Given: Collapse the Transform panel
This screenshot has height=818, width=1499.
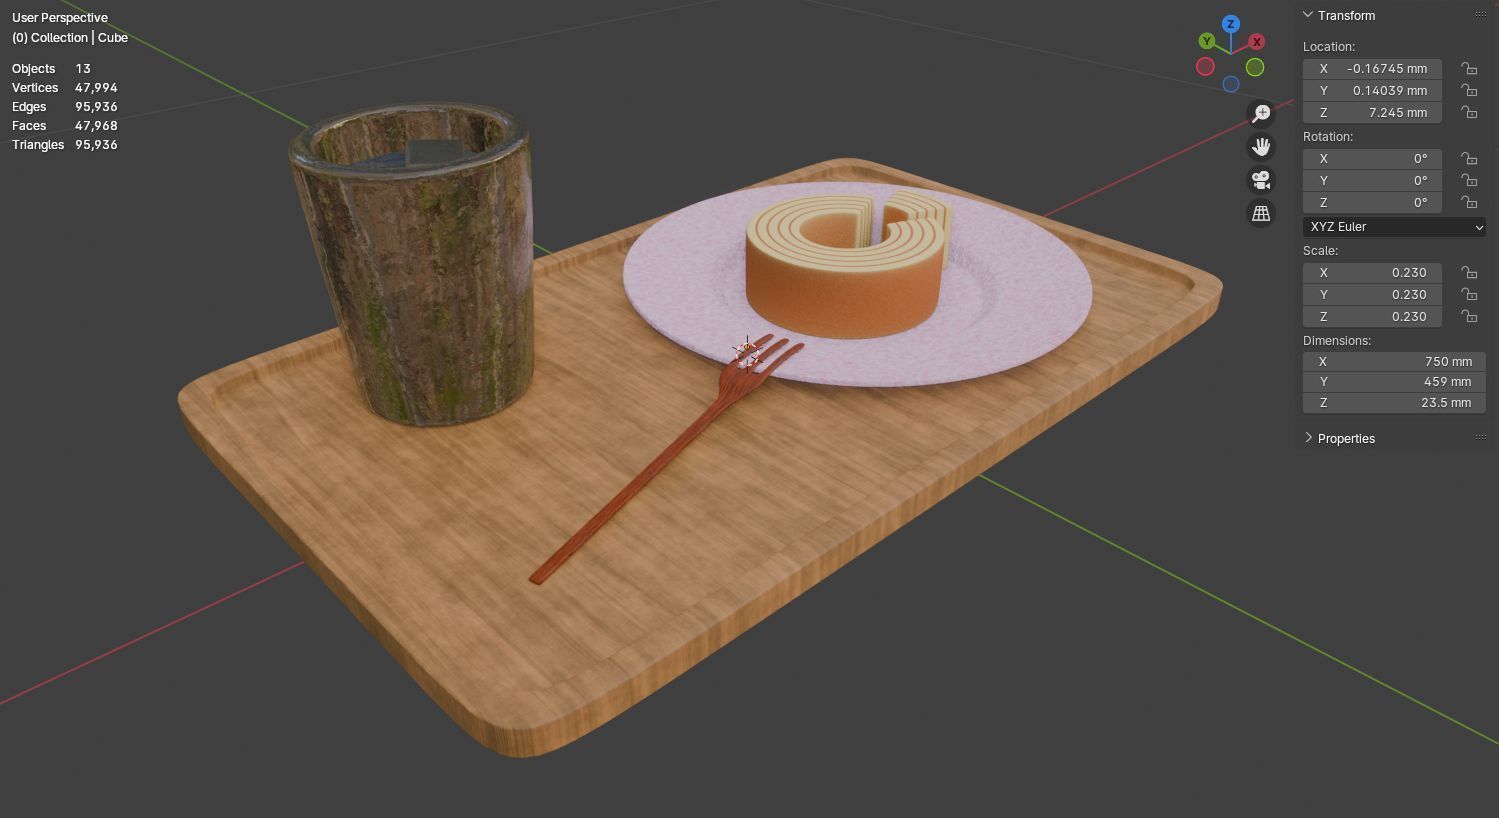Looking at the screenshot, I should click(1308, 15).
